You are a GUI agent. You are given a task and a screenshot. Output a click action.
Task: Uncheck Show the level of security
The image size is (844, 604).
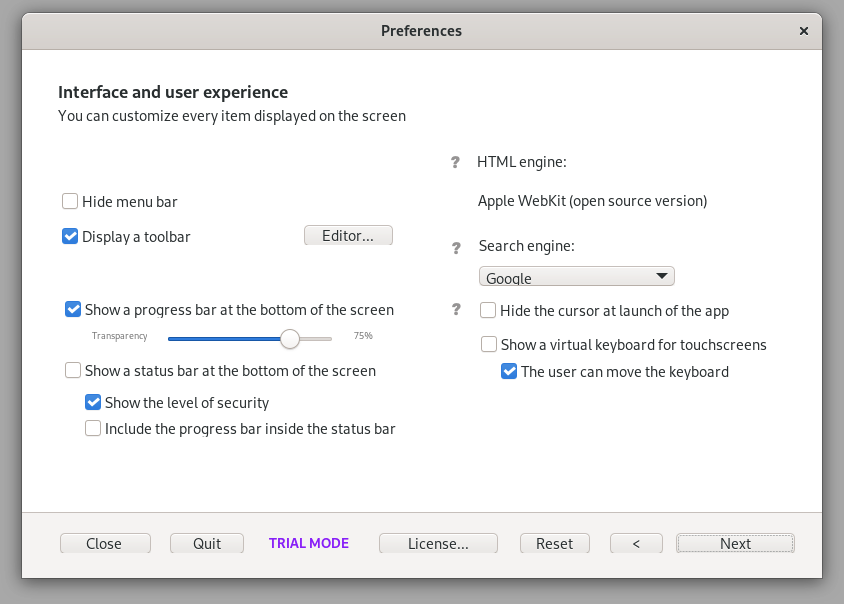coord(93,402)
